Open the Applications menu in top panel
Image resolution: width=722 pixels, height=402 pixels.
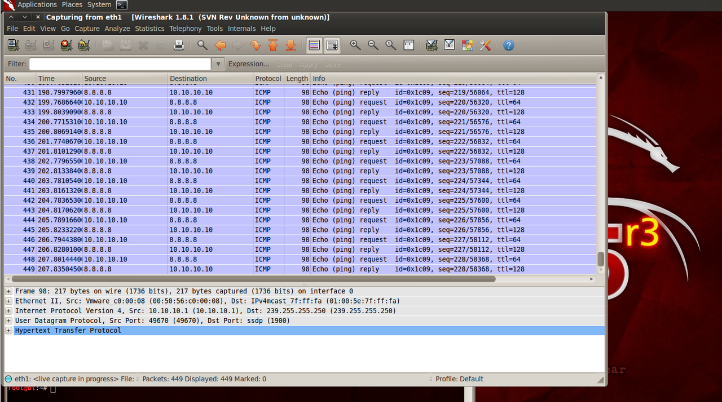click(x=37, y=5)
